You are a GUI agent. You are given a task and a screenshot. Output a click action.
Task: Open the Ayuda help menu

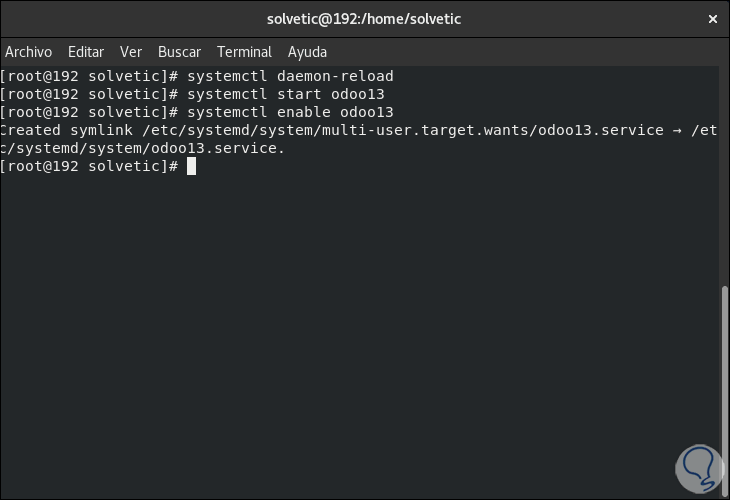pyautogui.click(x=307, y=52)
